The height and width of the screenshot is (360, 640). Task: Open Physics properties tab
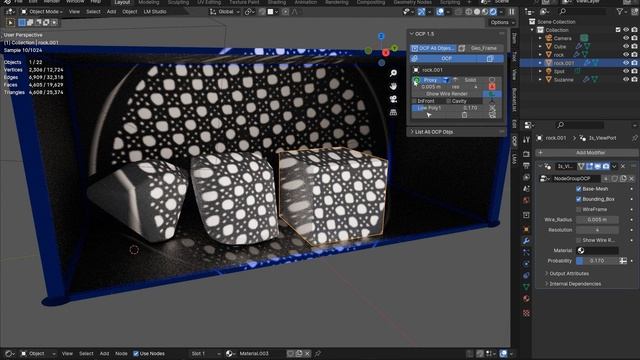click(x=526, y=264)
